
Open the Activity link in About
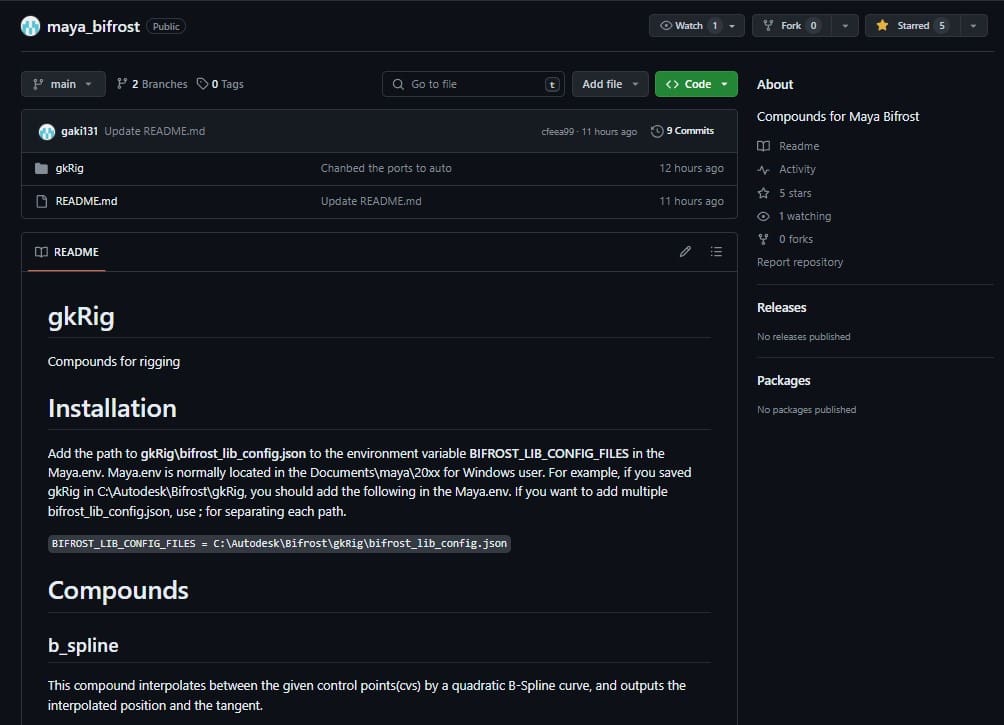point(797,169)
